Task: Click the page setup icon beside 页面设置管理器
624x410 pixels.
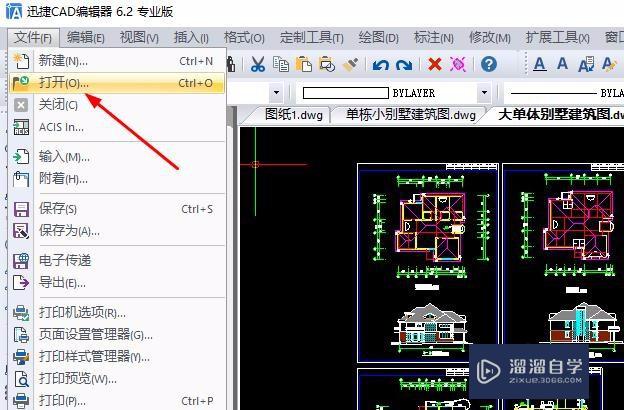Action: (21, 335)
